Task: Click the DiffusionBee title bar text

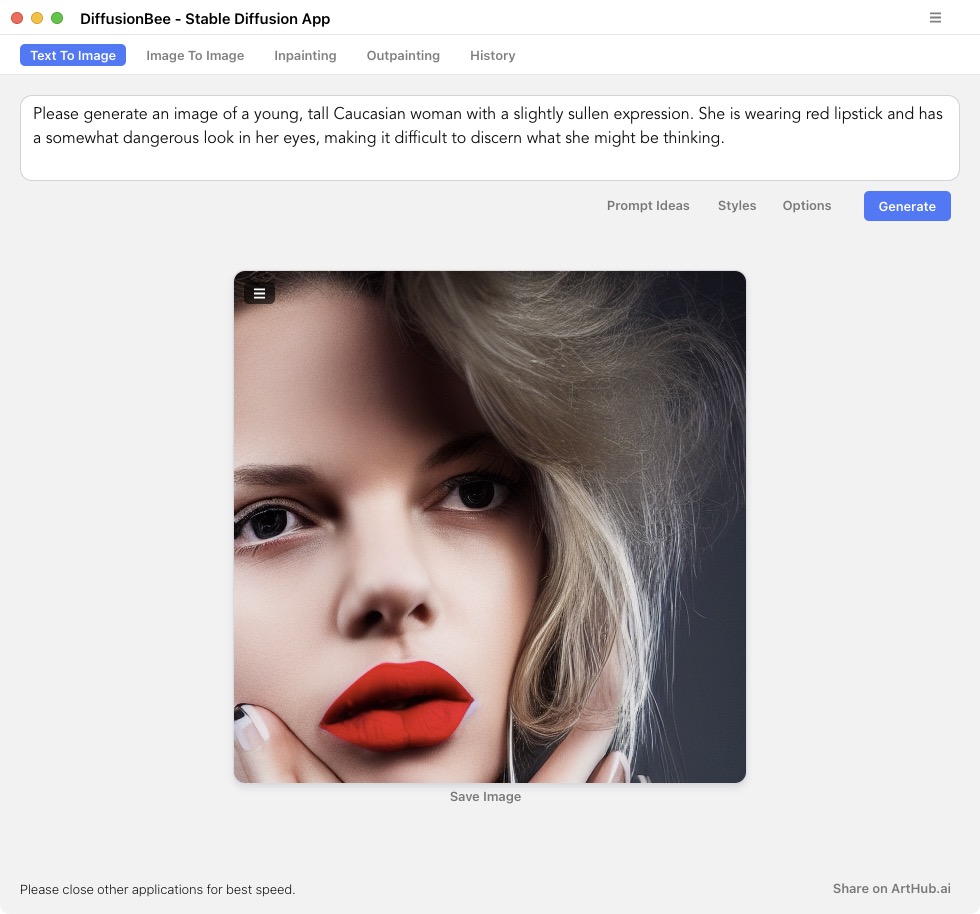Action: tap(205, 18)
